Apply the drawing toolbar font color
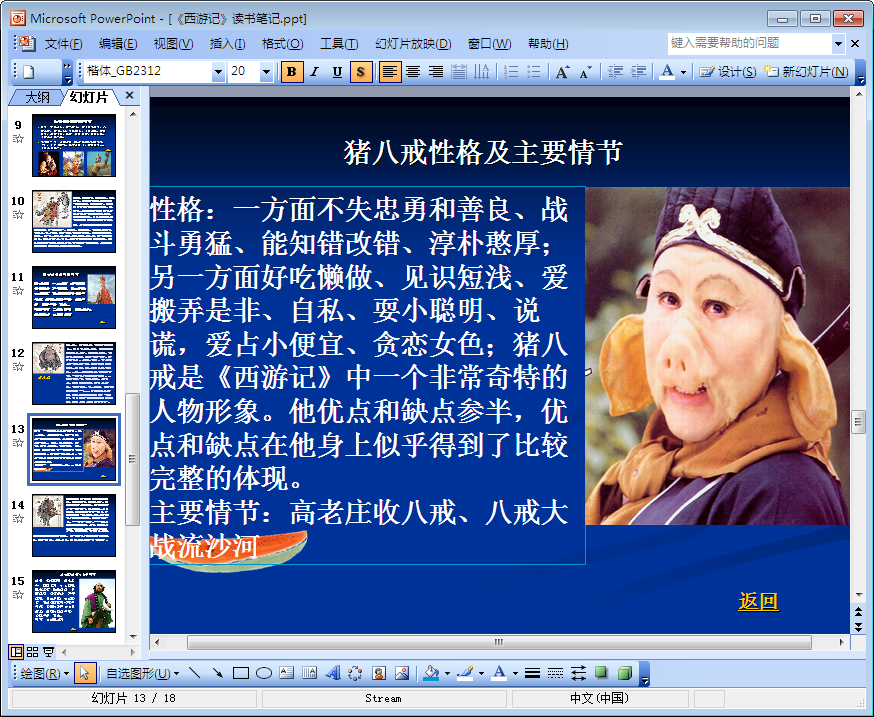Image resolution: width=874 pixels, height=717 pixels. pyautogui.click(x=499, y=673)
